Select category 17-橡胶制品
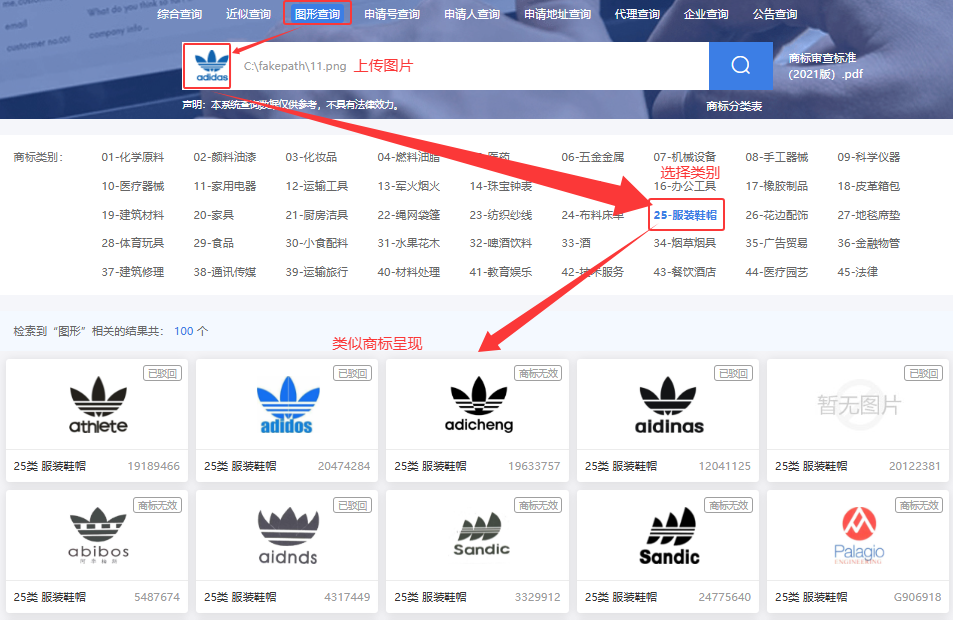The image size is (953, 620). tap(777, 186)
